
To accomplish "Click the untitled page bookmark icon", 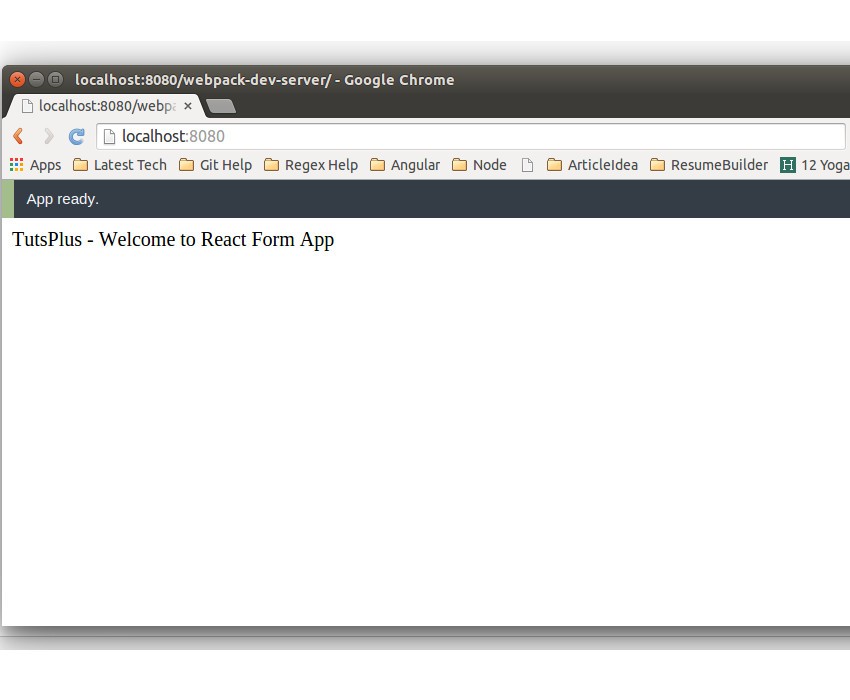I will tap(527, 165).
